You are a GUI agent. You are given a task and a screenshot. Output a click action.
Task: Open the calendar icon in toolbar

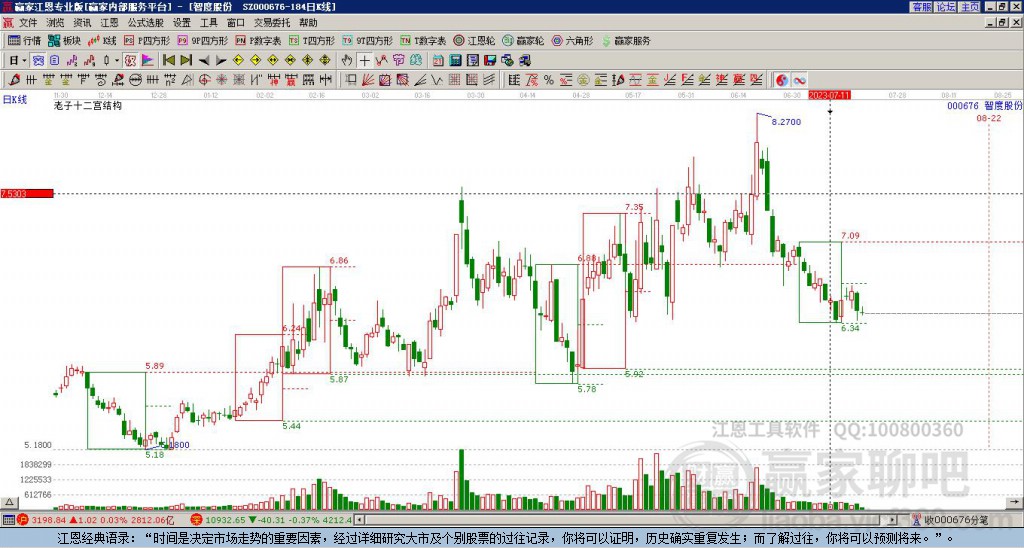pyautogui.click(x=438, y=61)
